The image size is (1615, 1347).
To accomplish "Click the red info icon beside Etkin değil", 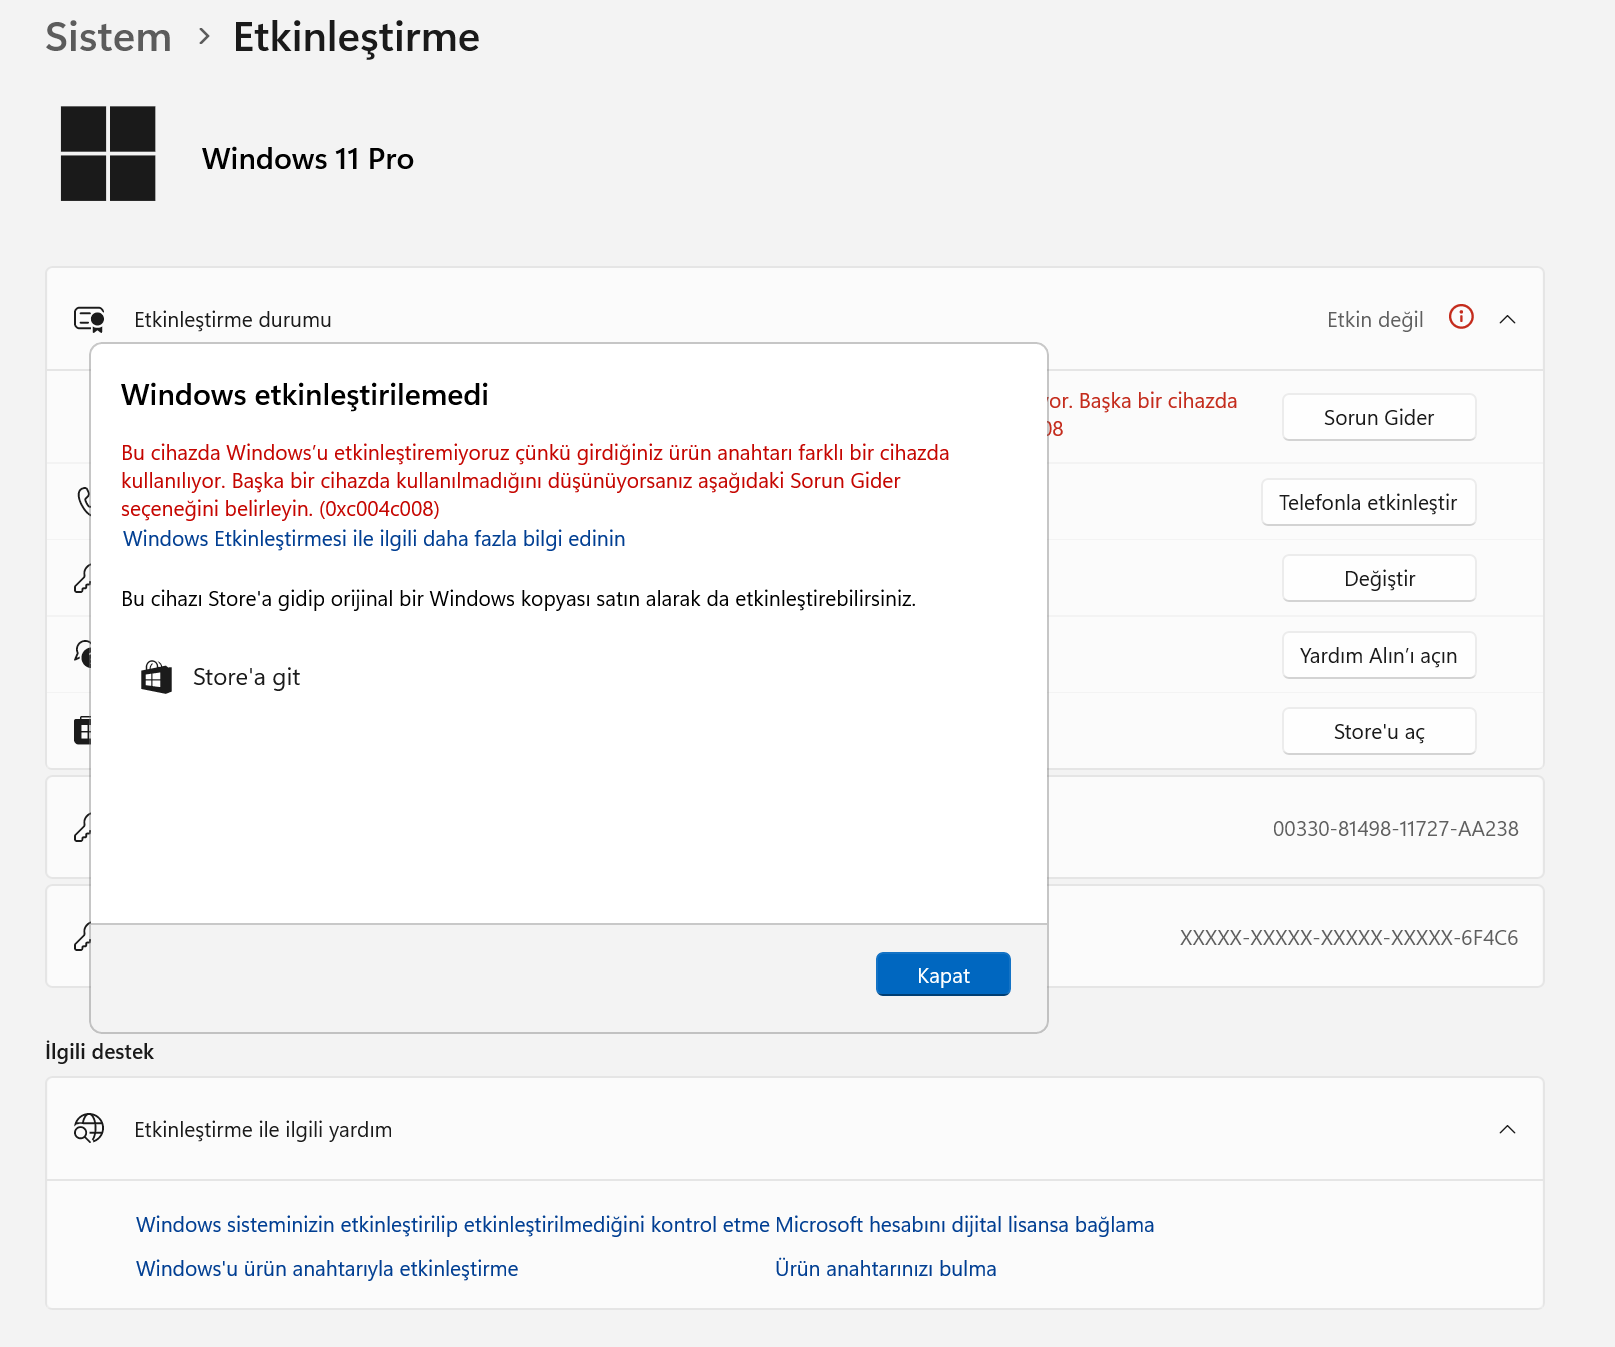I will (1461, 317).
